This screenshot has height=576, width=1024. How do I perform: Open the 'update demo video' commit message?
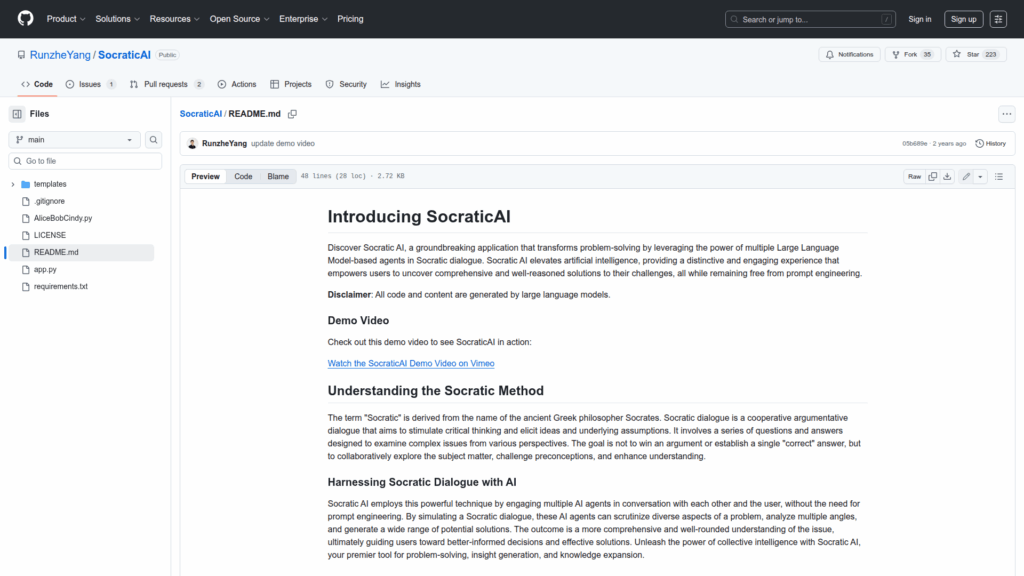(x=283, y=144)
